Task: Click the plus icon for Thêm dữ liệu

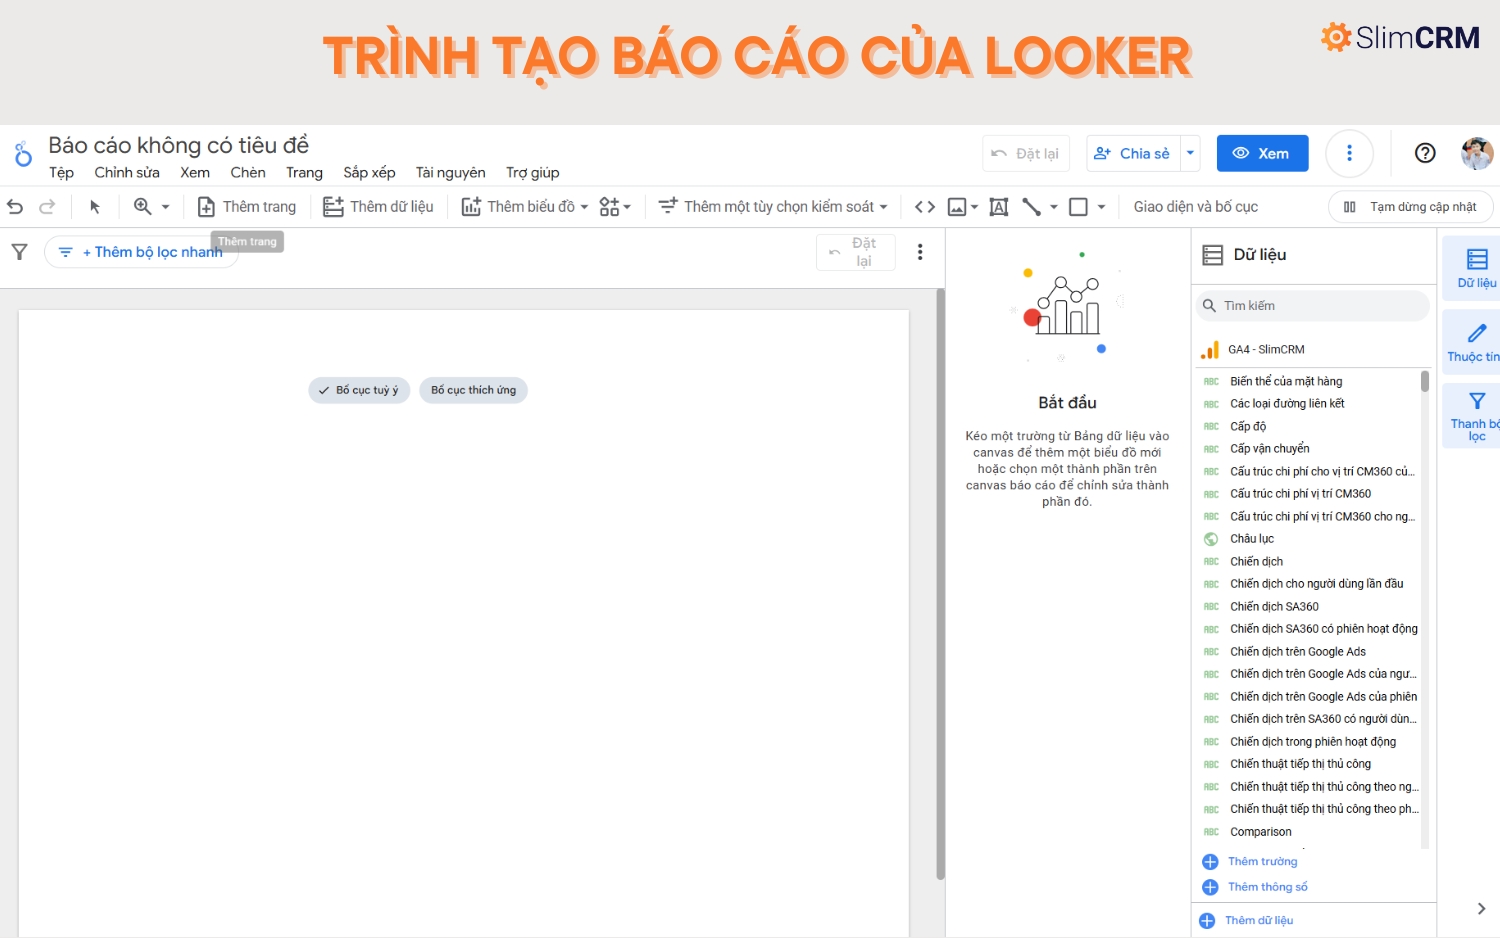Action: point(1207,921)
